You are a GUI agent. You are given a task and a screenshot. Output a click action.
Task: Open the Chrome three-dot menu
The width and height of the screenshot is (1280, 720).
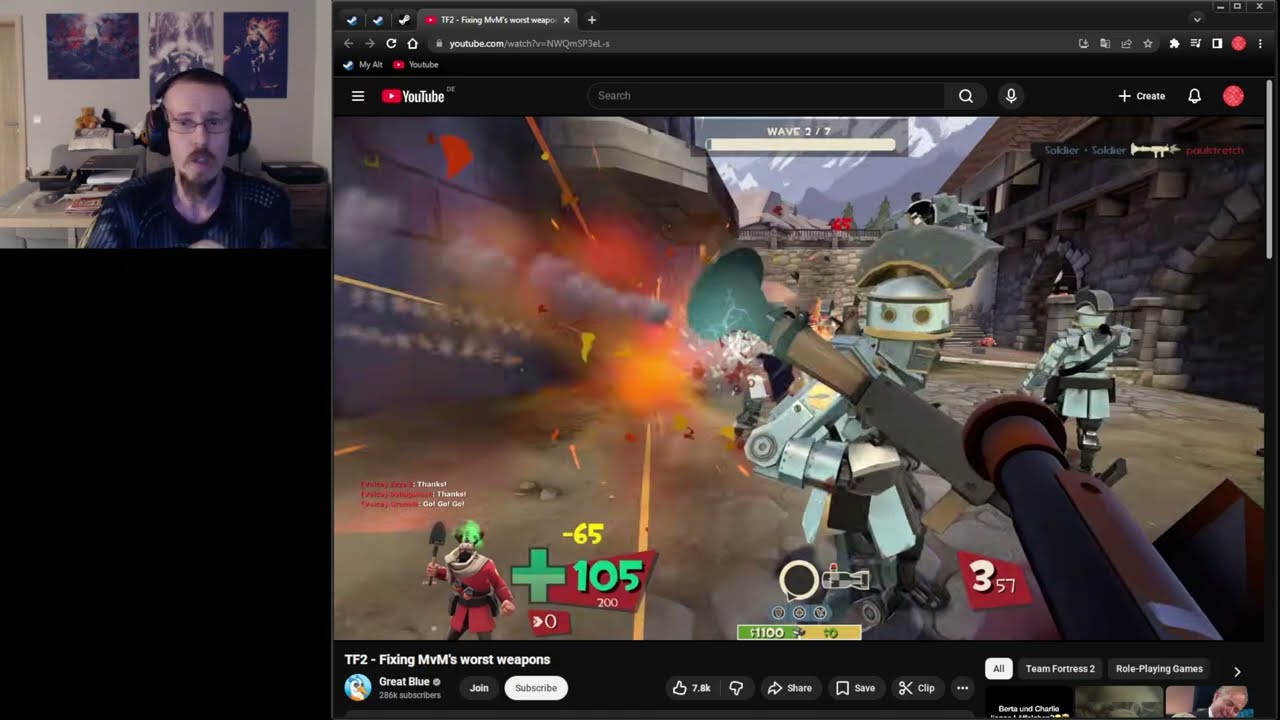(x=1260, y=44)
